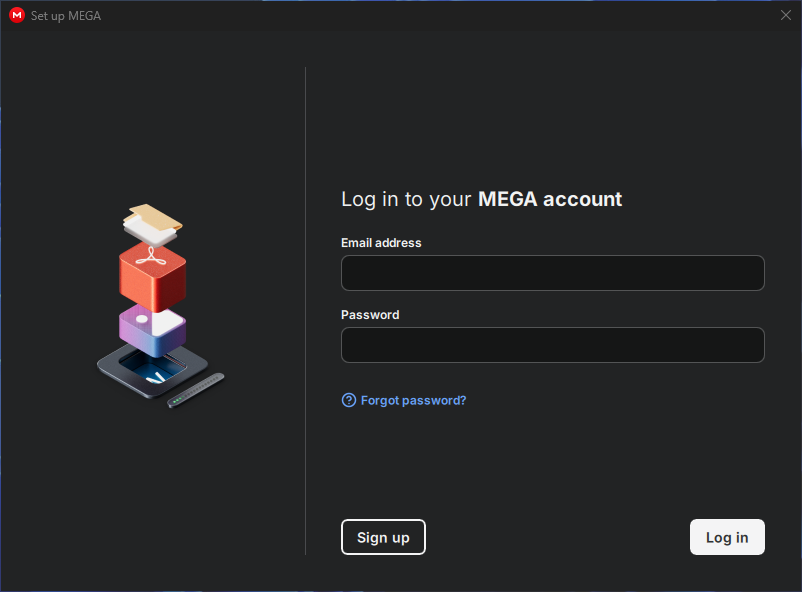
Task: Click the white Acrobat symbol on red cube
Action: click(x=151, y=256)
